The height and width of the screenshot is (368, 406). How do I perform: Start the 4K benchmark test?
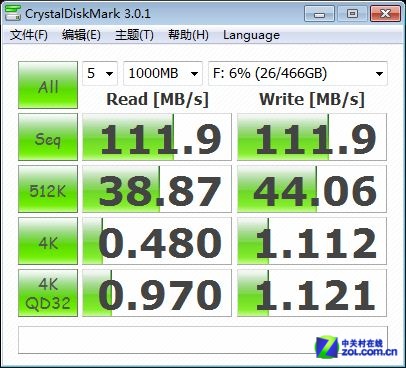point(48,241)
